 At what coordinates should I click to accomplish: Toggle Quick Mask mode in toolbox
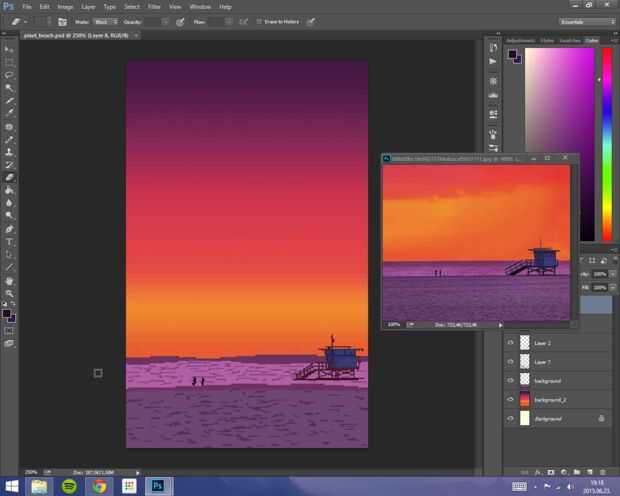click(9, 331)
